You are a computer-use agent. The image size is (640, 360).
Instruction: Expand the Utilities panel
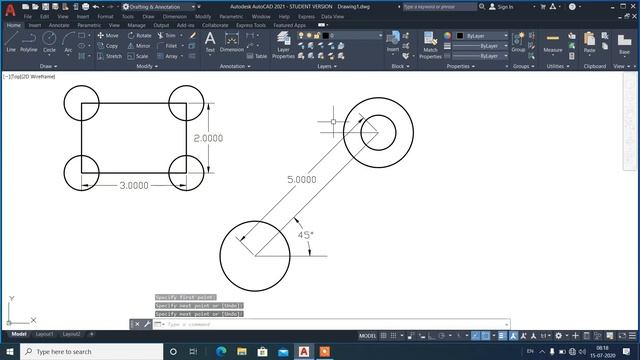(558, 66)
